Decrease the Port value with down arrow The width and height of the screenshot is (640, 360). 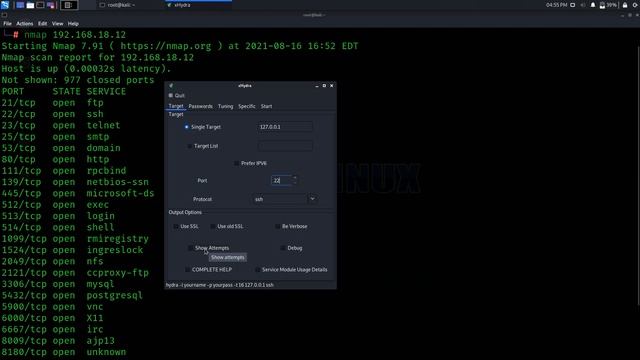(295, 183)
